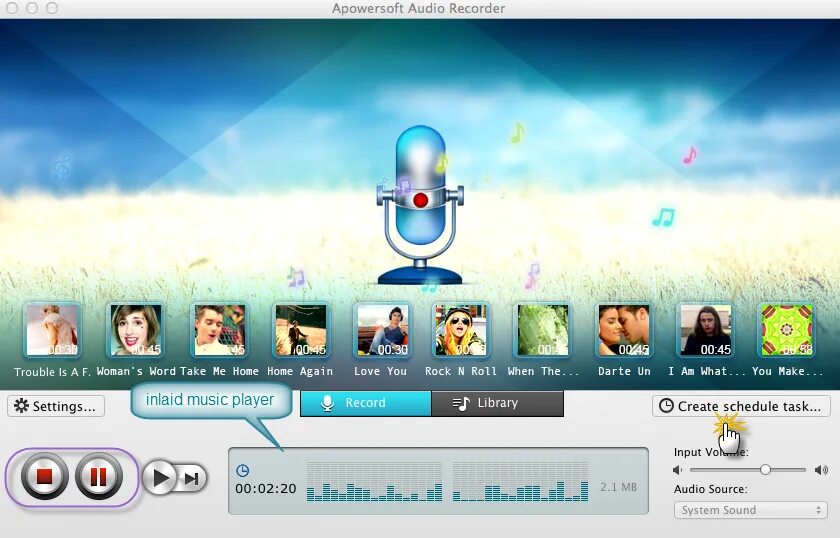
Task: Adjust the Input Volume slider knob
Action: (x=766, y=470)
